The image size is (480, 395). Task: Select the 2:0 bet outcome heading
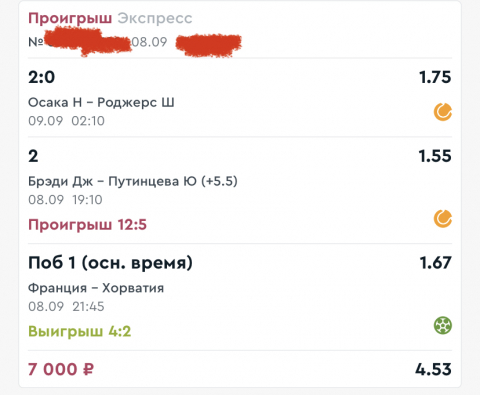[x=41, y=77]
